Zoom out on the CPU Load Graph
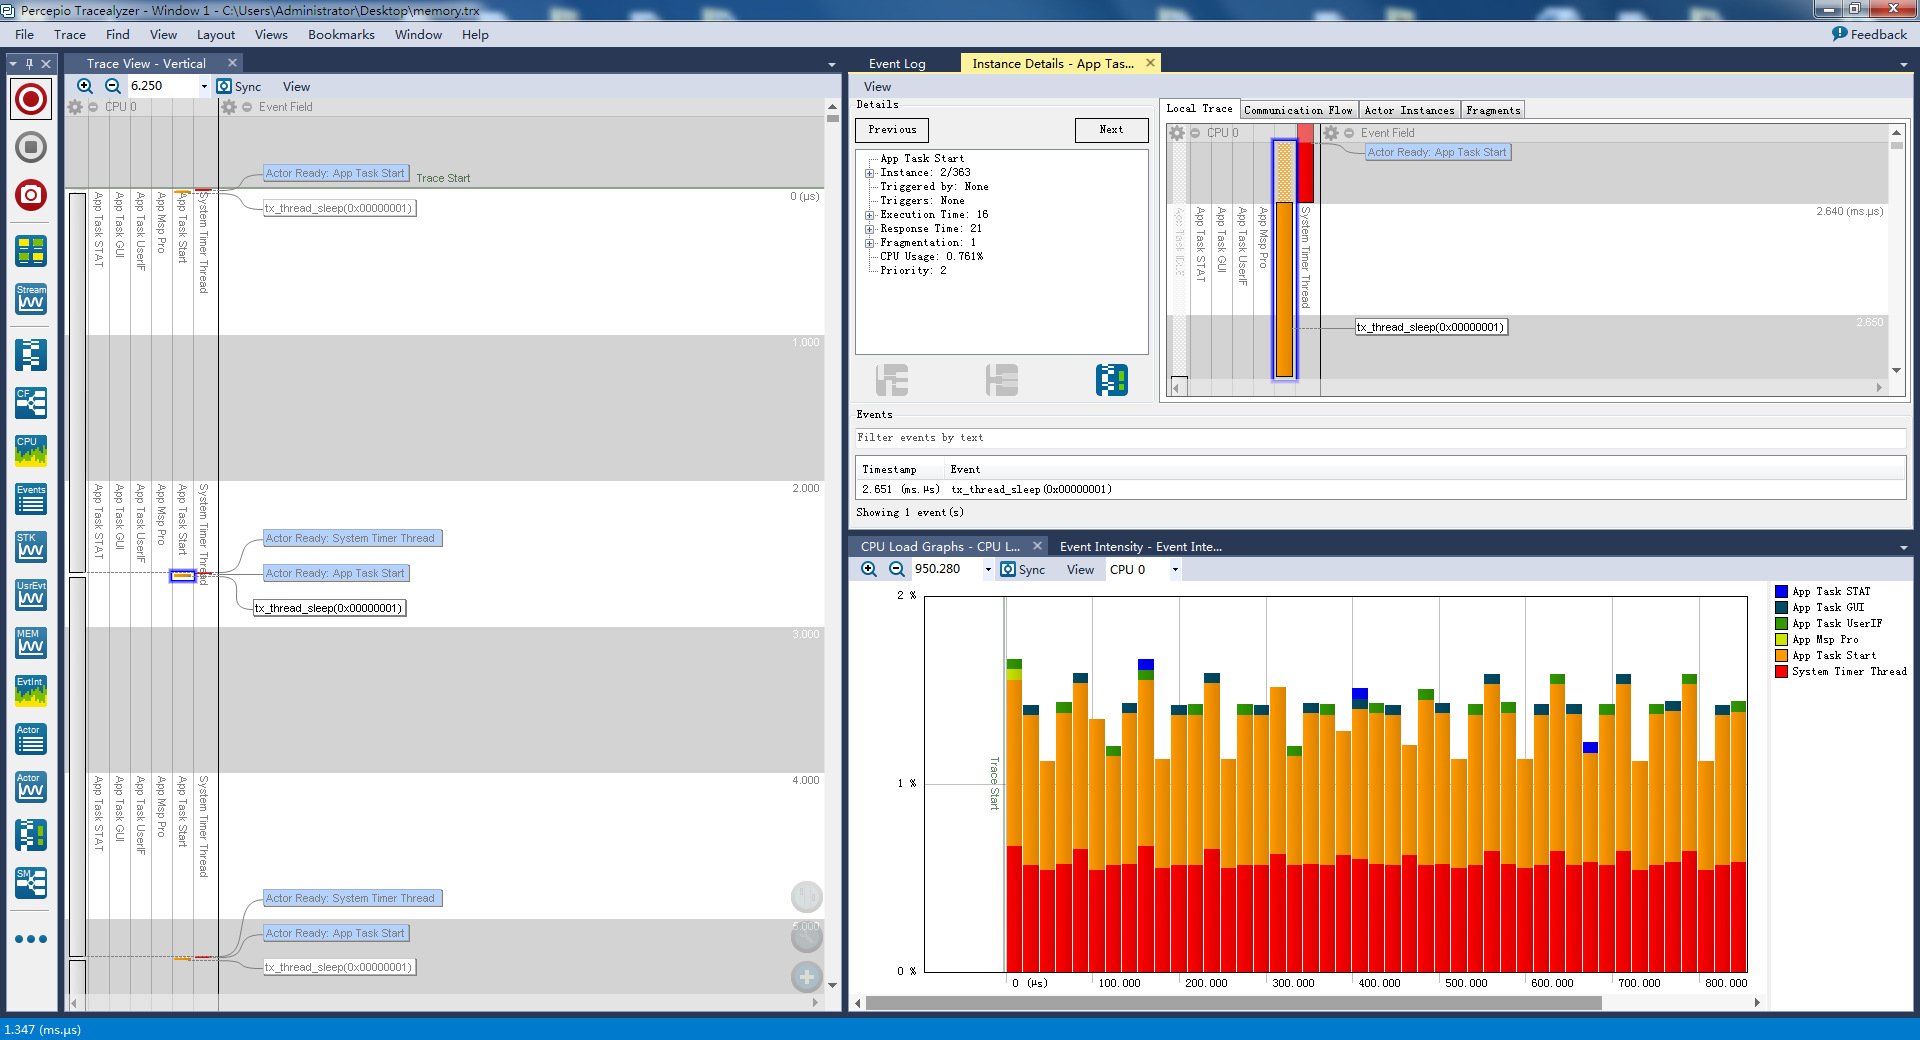 pos(897,569)
